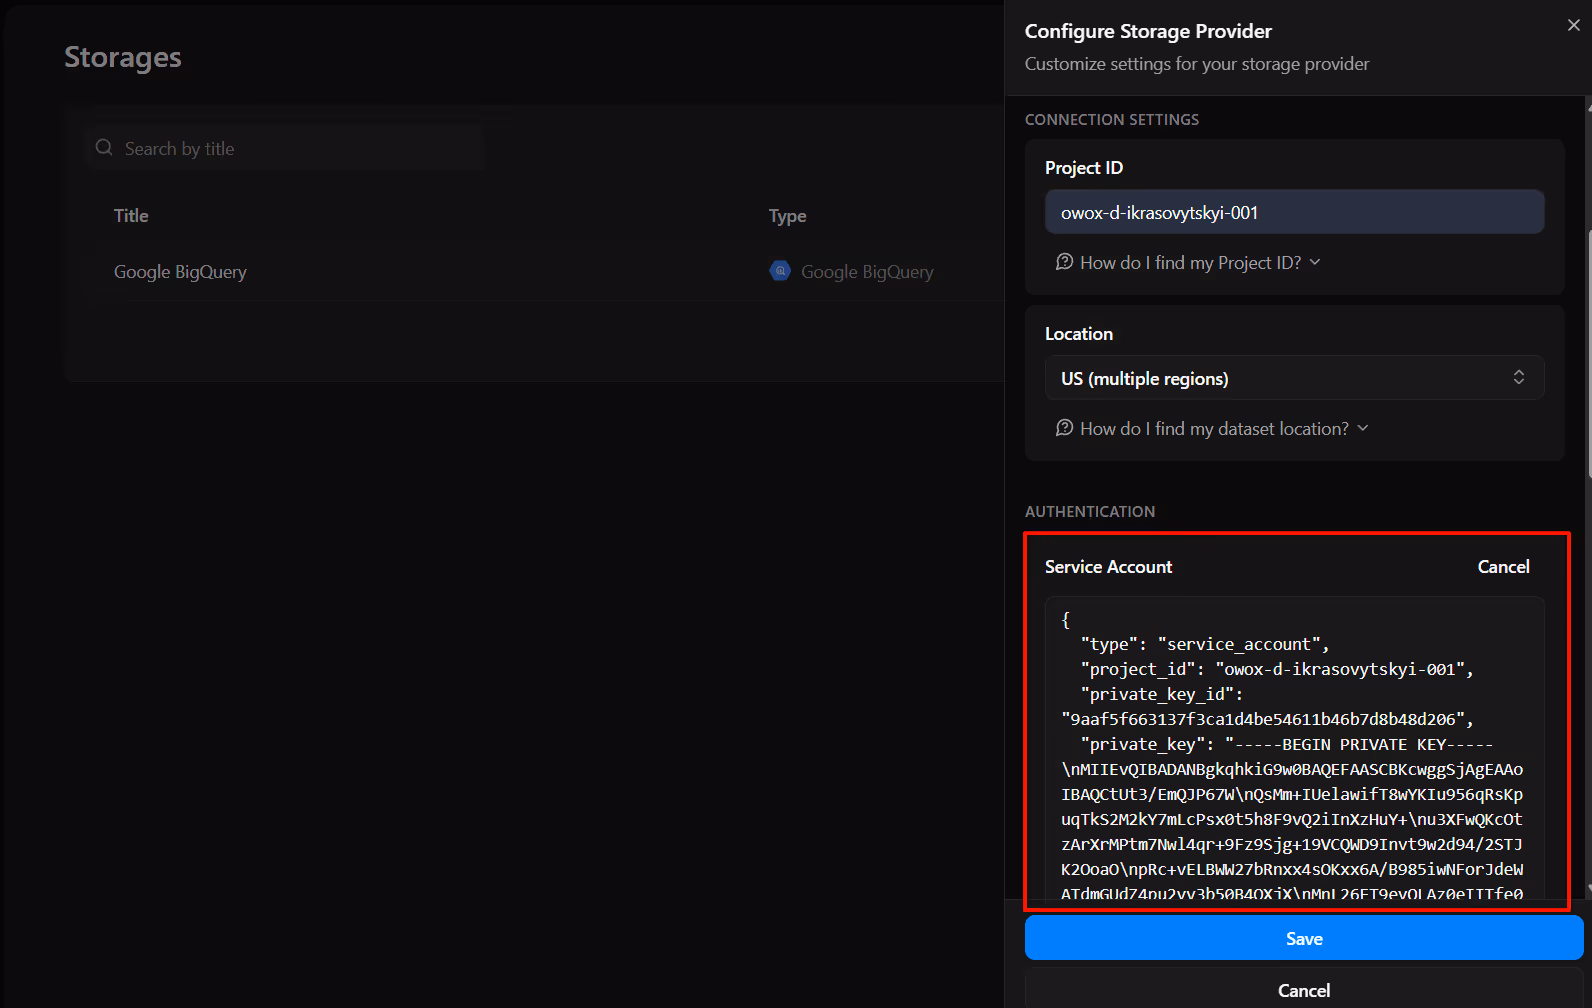Cancel Service Account editing
This screenshot has width=1592, height=1008.
[1503, 567]
